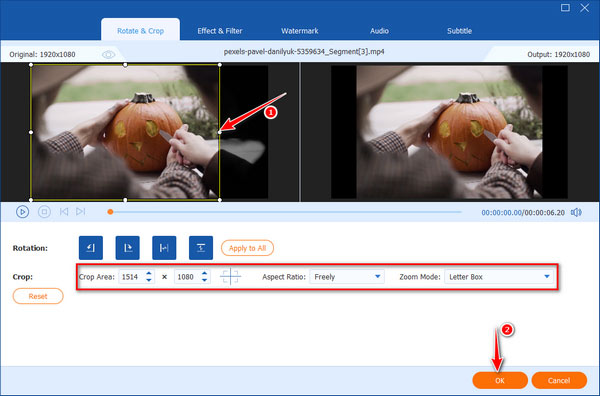This screenshot has height=396, width=600.
Task: Rotate the video right 90 degrees
Action: [127, 248]
